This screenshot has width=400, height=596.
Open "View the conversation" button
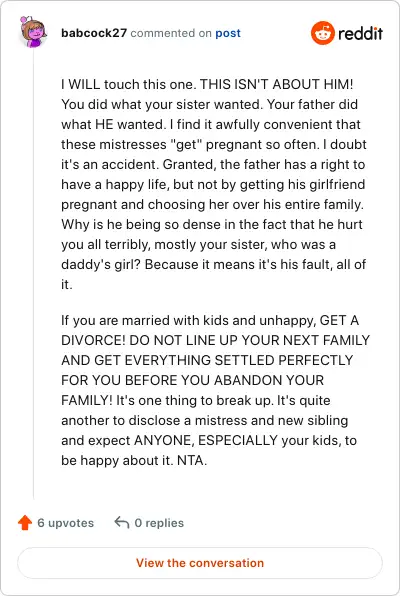200,563
